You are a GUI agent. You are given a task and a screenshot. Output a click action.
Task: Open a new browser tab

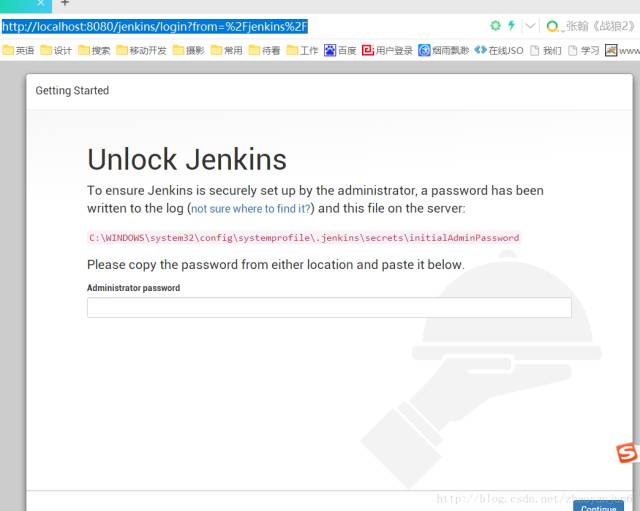(64, 3)
